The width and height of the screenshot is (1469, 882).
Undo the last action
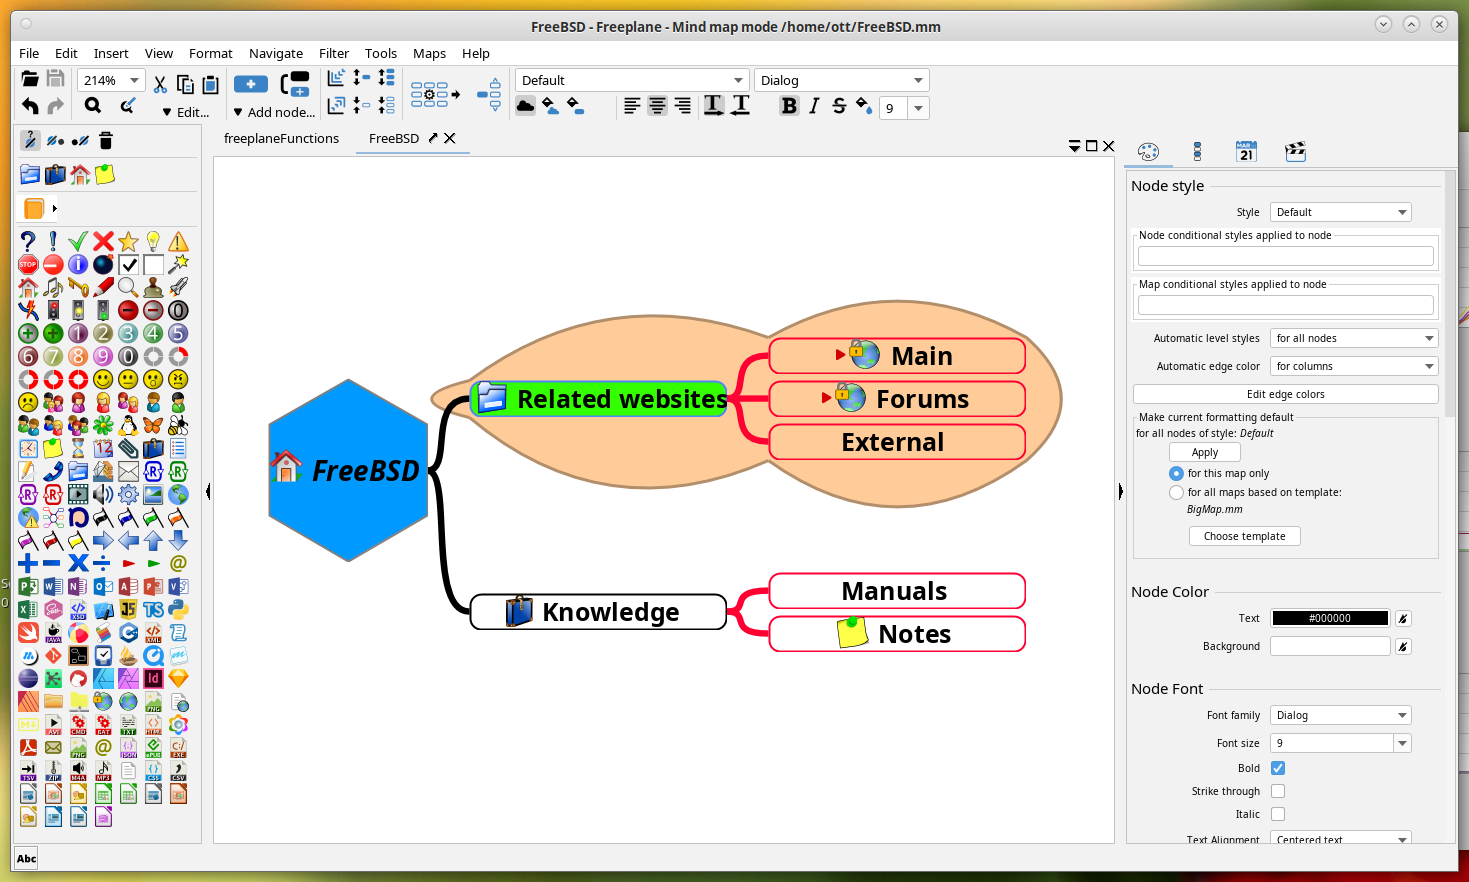tap(30, 106)
